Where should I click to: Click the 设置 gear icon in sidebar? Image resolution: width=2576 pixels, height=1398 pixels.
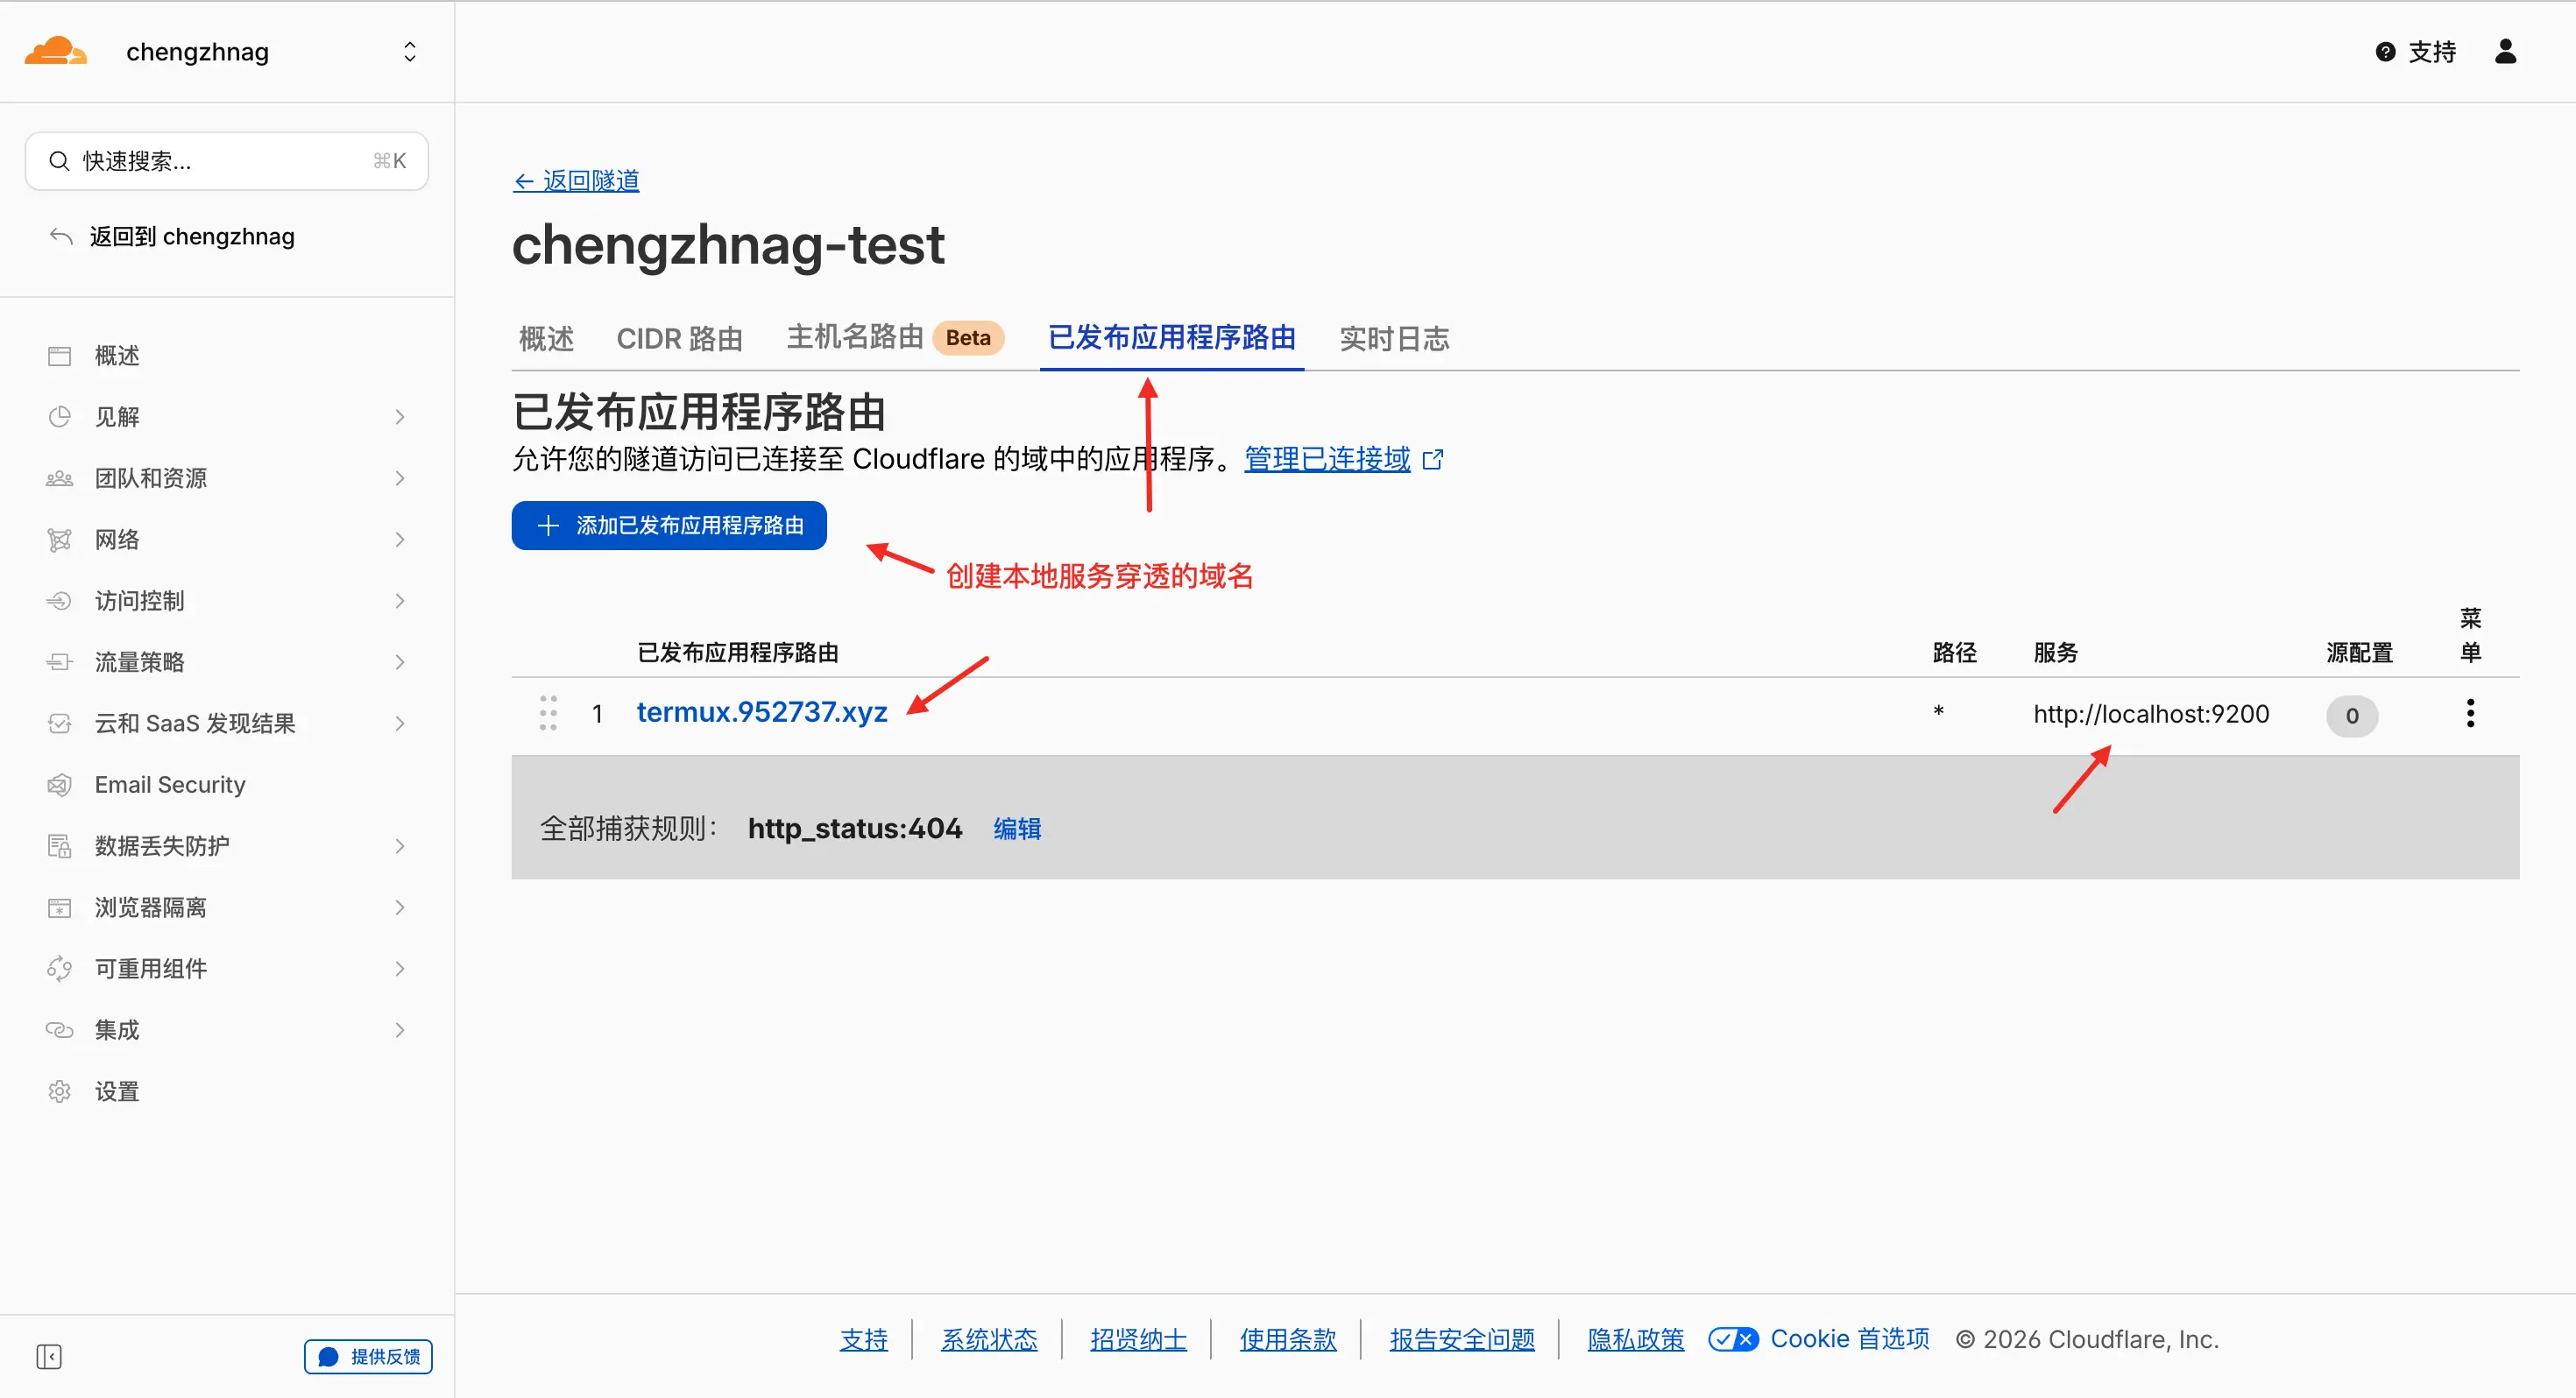click(x=59, y=1091)
